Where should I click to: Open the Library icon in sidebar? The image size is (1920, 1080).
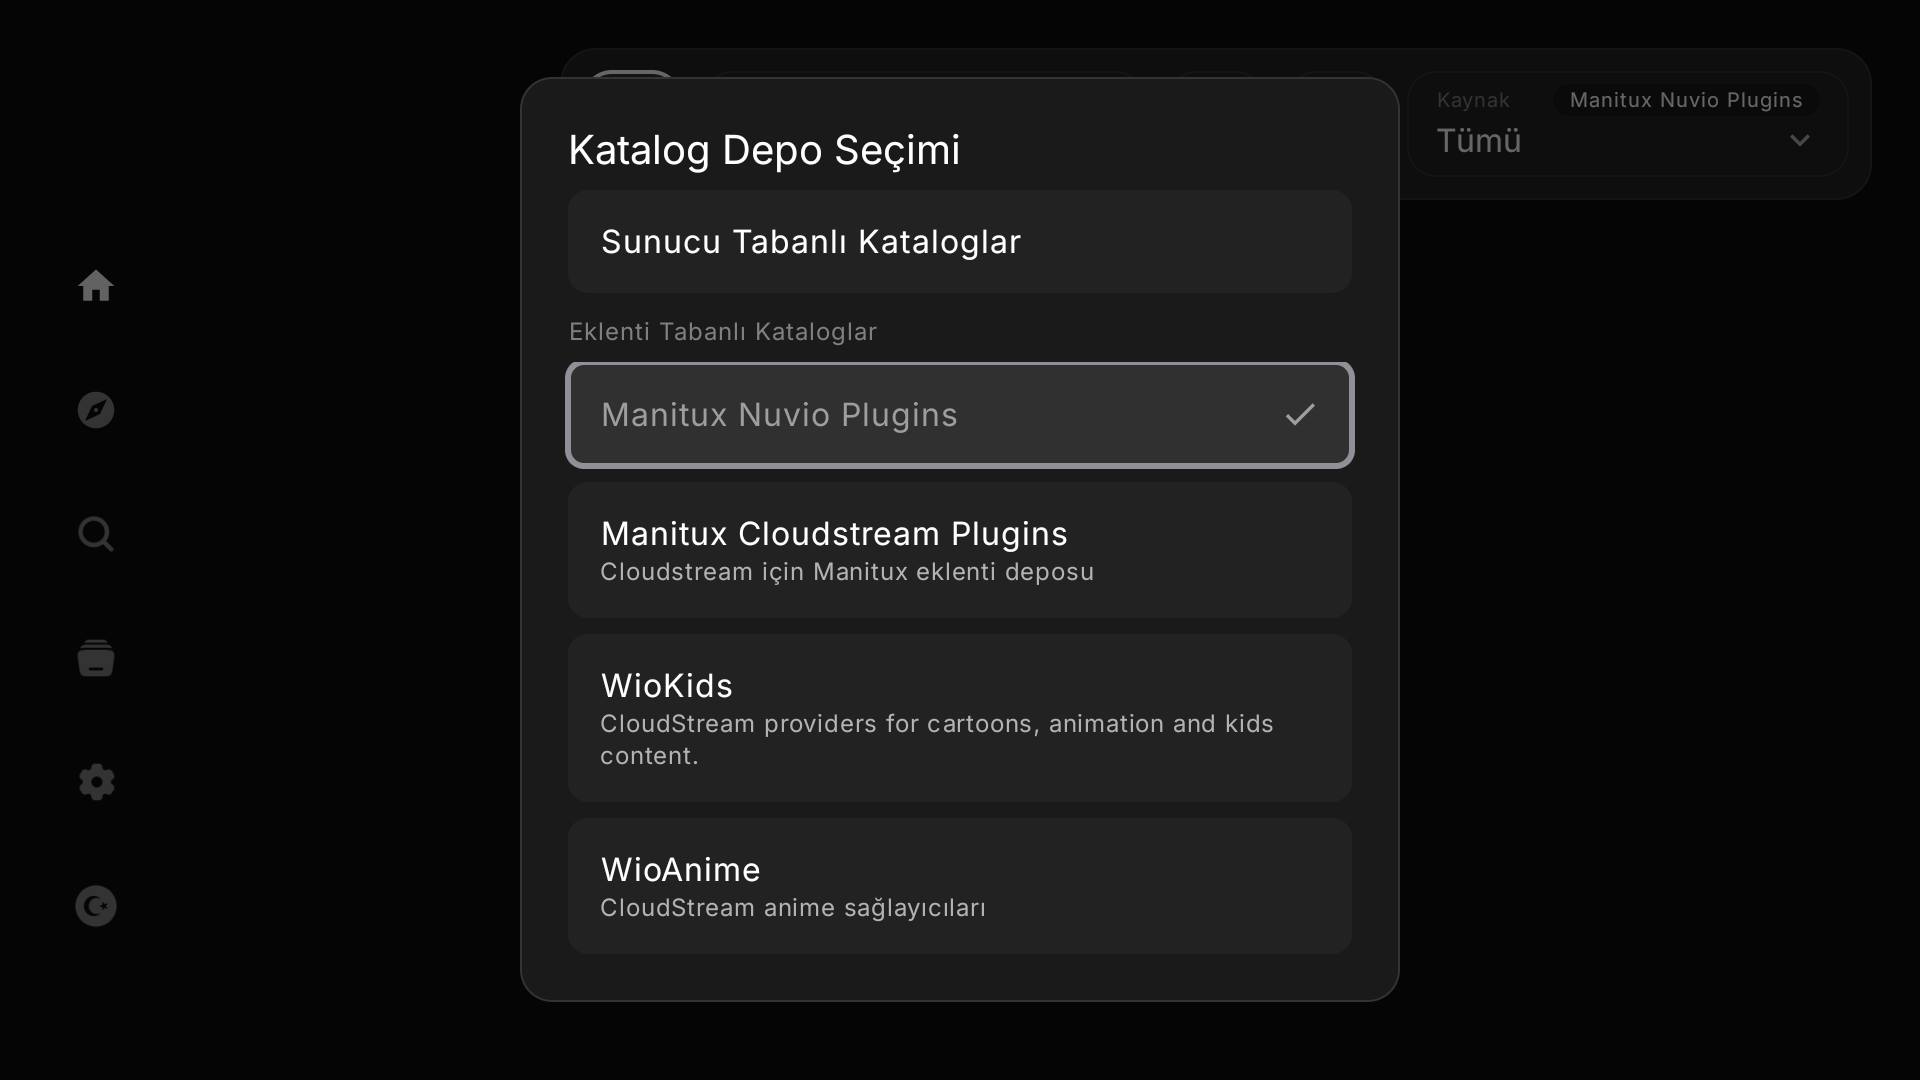(96, 658)
